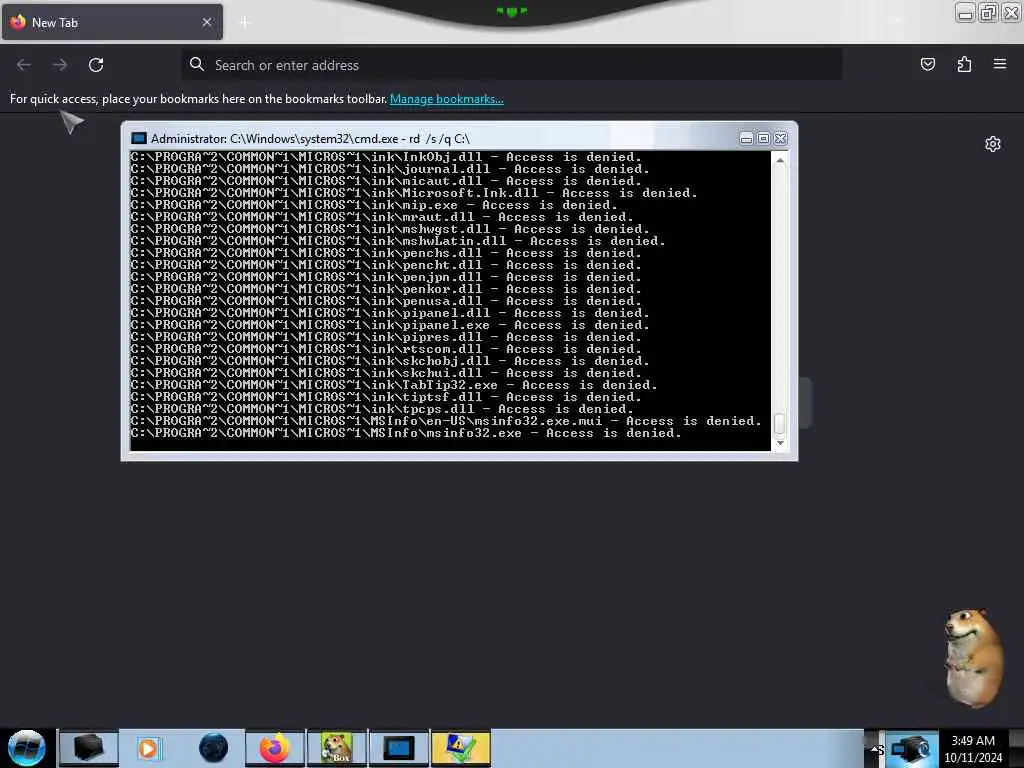Reload the page with the refresh icon
The height and width of the screenshot is (768, 1024).
click(96, 65)
